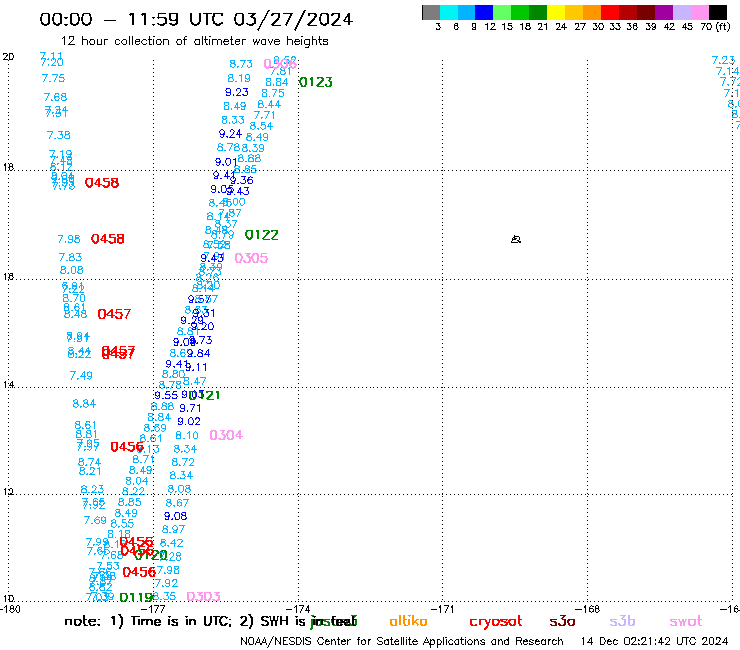740x650 pixels.
Task: Click the dark blue value '9.55'
Action: coord(166,395)
